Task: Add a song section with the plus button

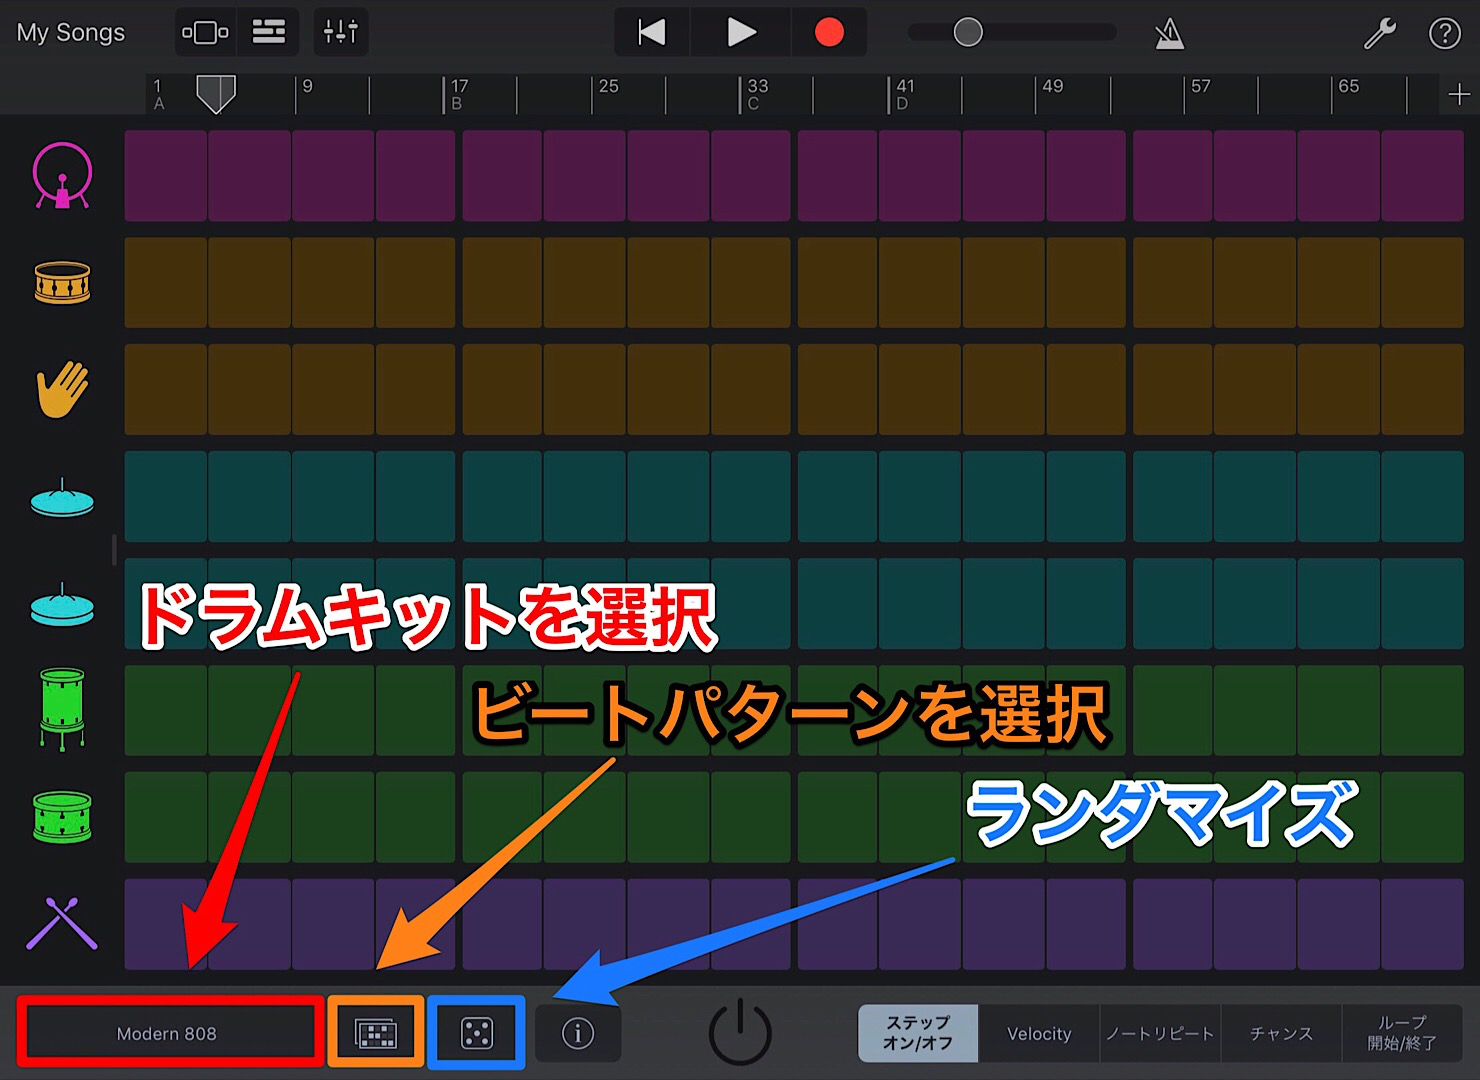Action: tap(1458, 94)
